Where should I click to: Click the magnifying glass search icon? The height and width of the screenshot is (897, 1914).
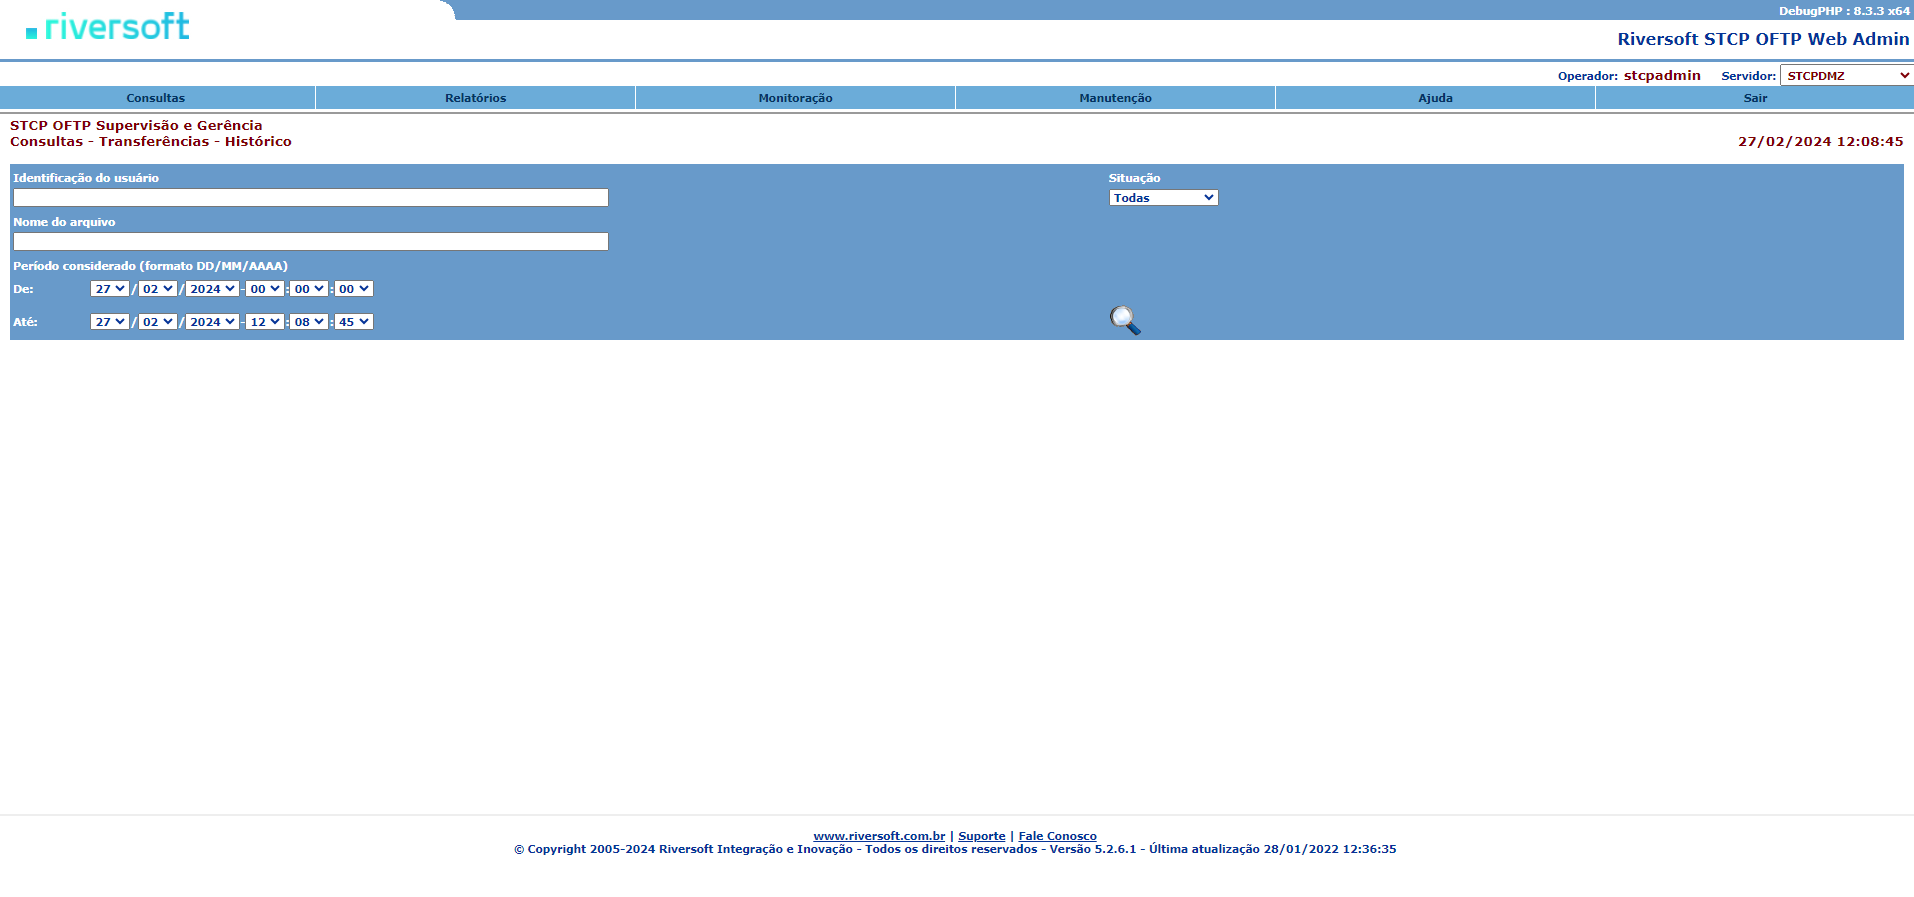1125,320
